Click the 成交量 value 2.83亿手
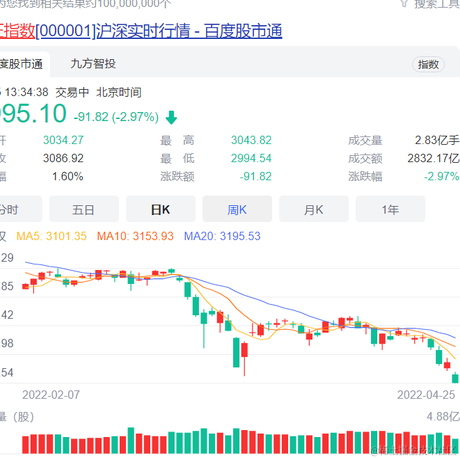 point(437,140)
